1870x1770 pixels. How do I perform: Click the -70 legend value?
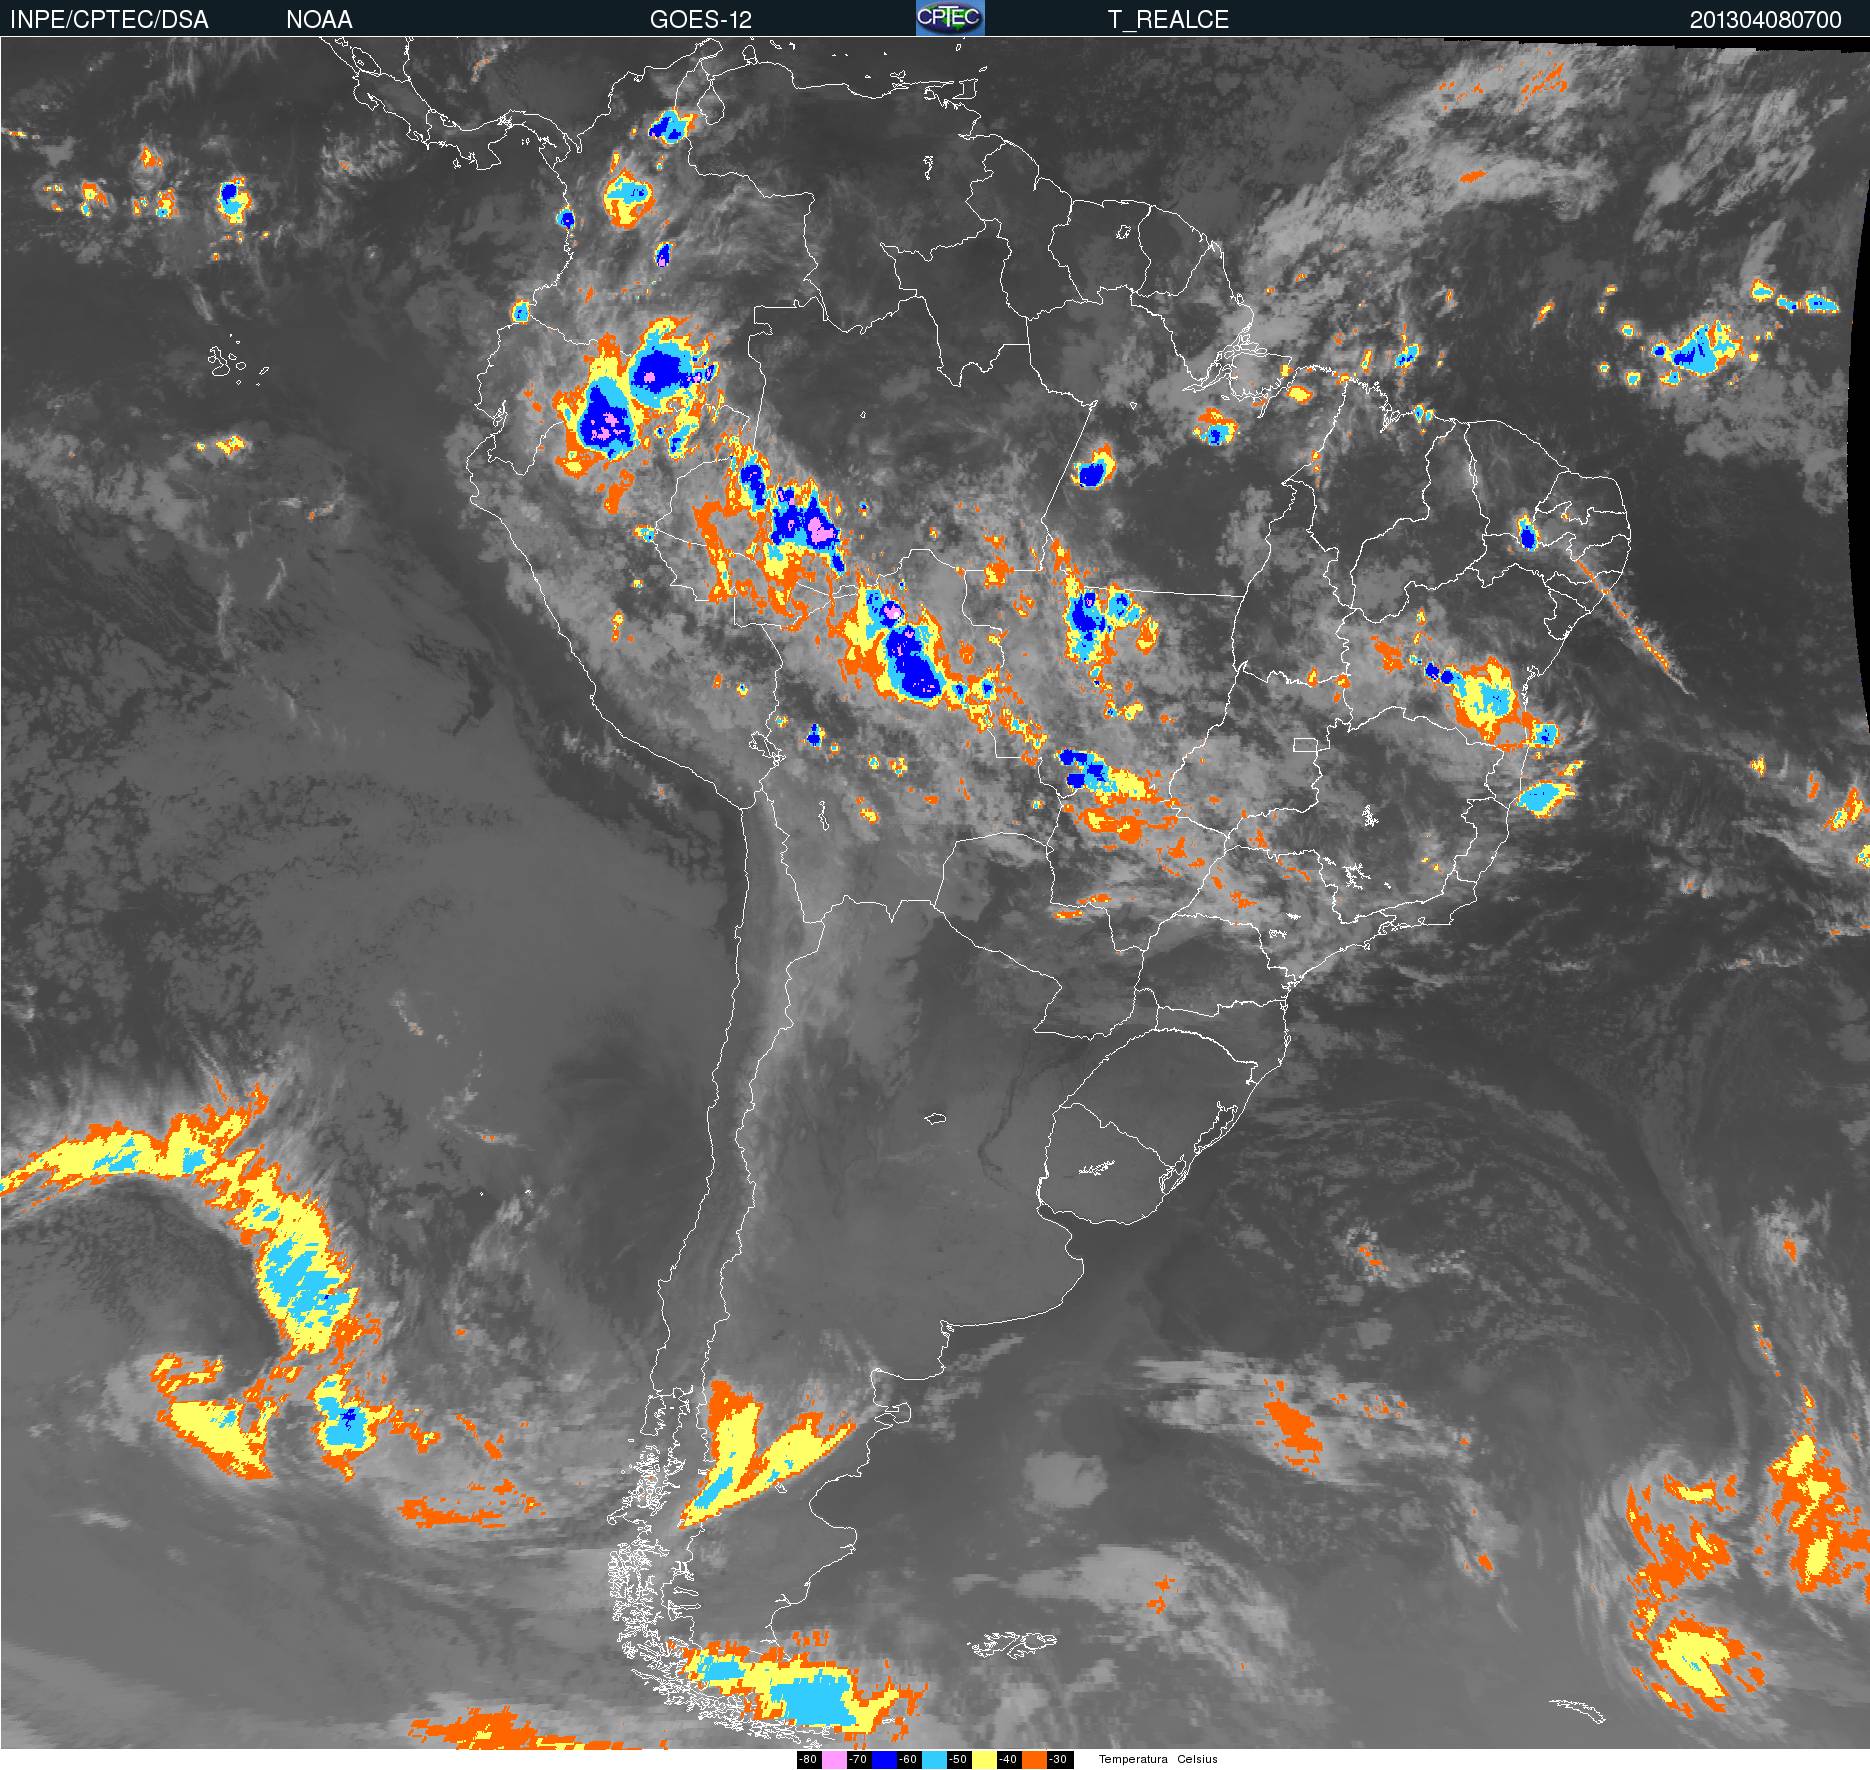858,1760
